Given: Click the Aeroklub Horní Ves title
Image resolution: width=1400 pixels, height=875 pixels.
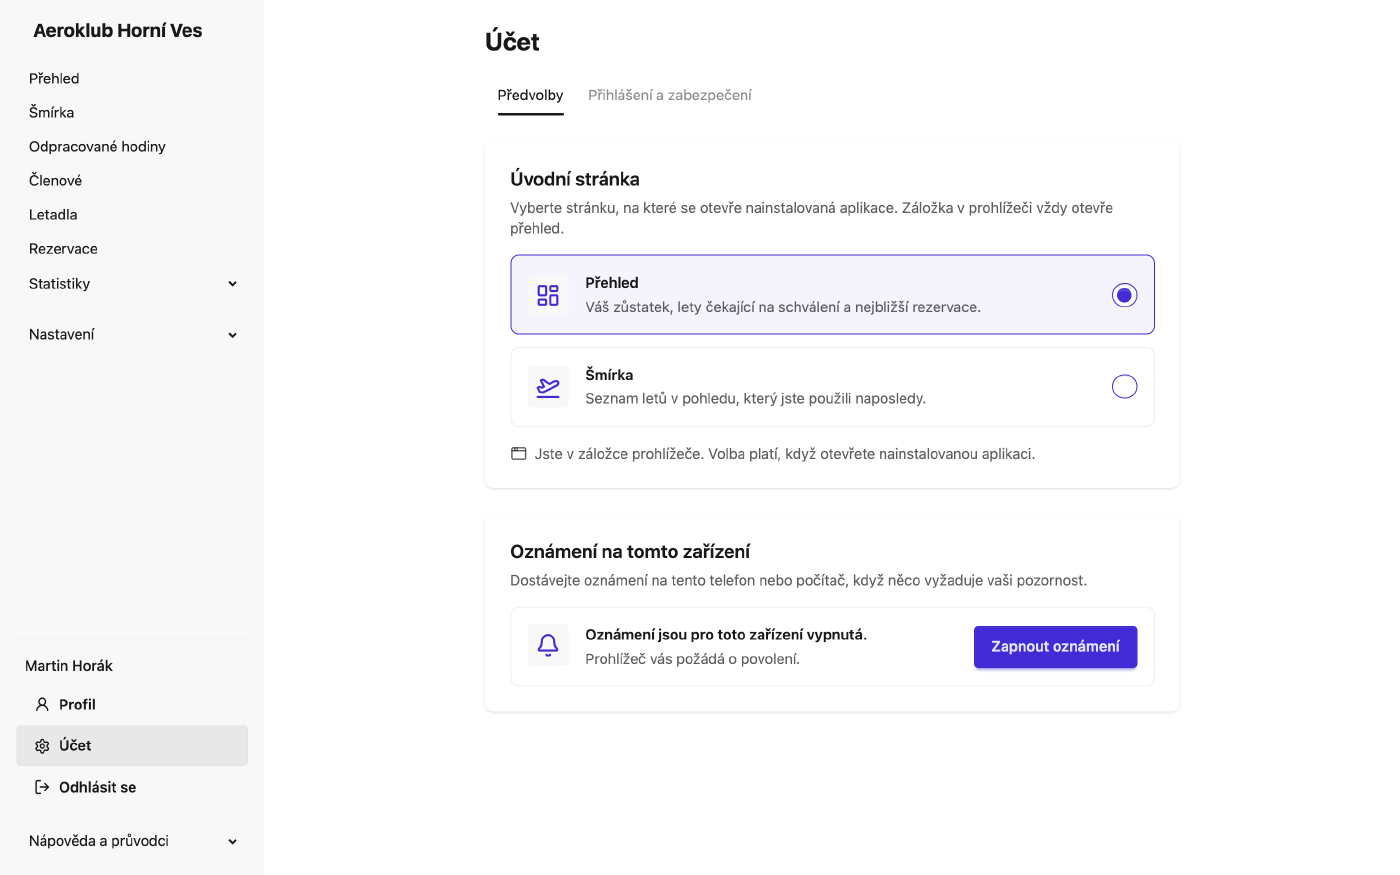Looking at the screenshot, I should (118, 31).
